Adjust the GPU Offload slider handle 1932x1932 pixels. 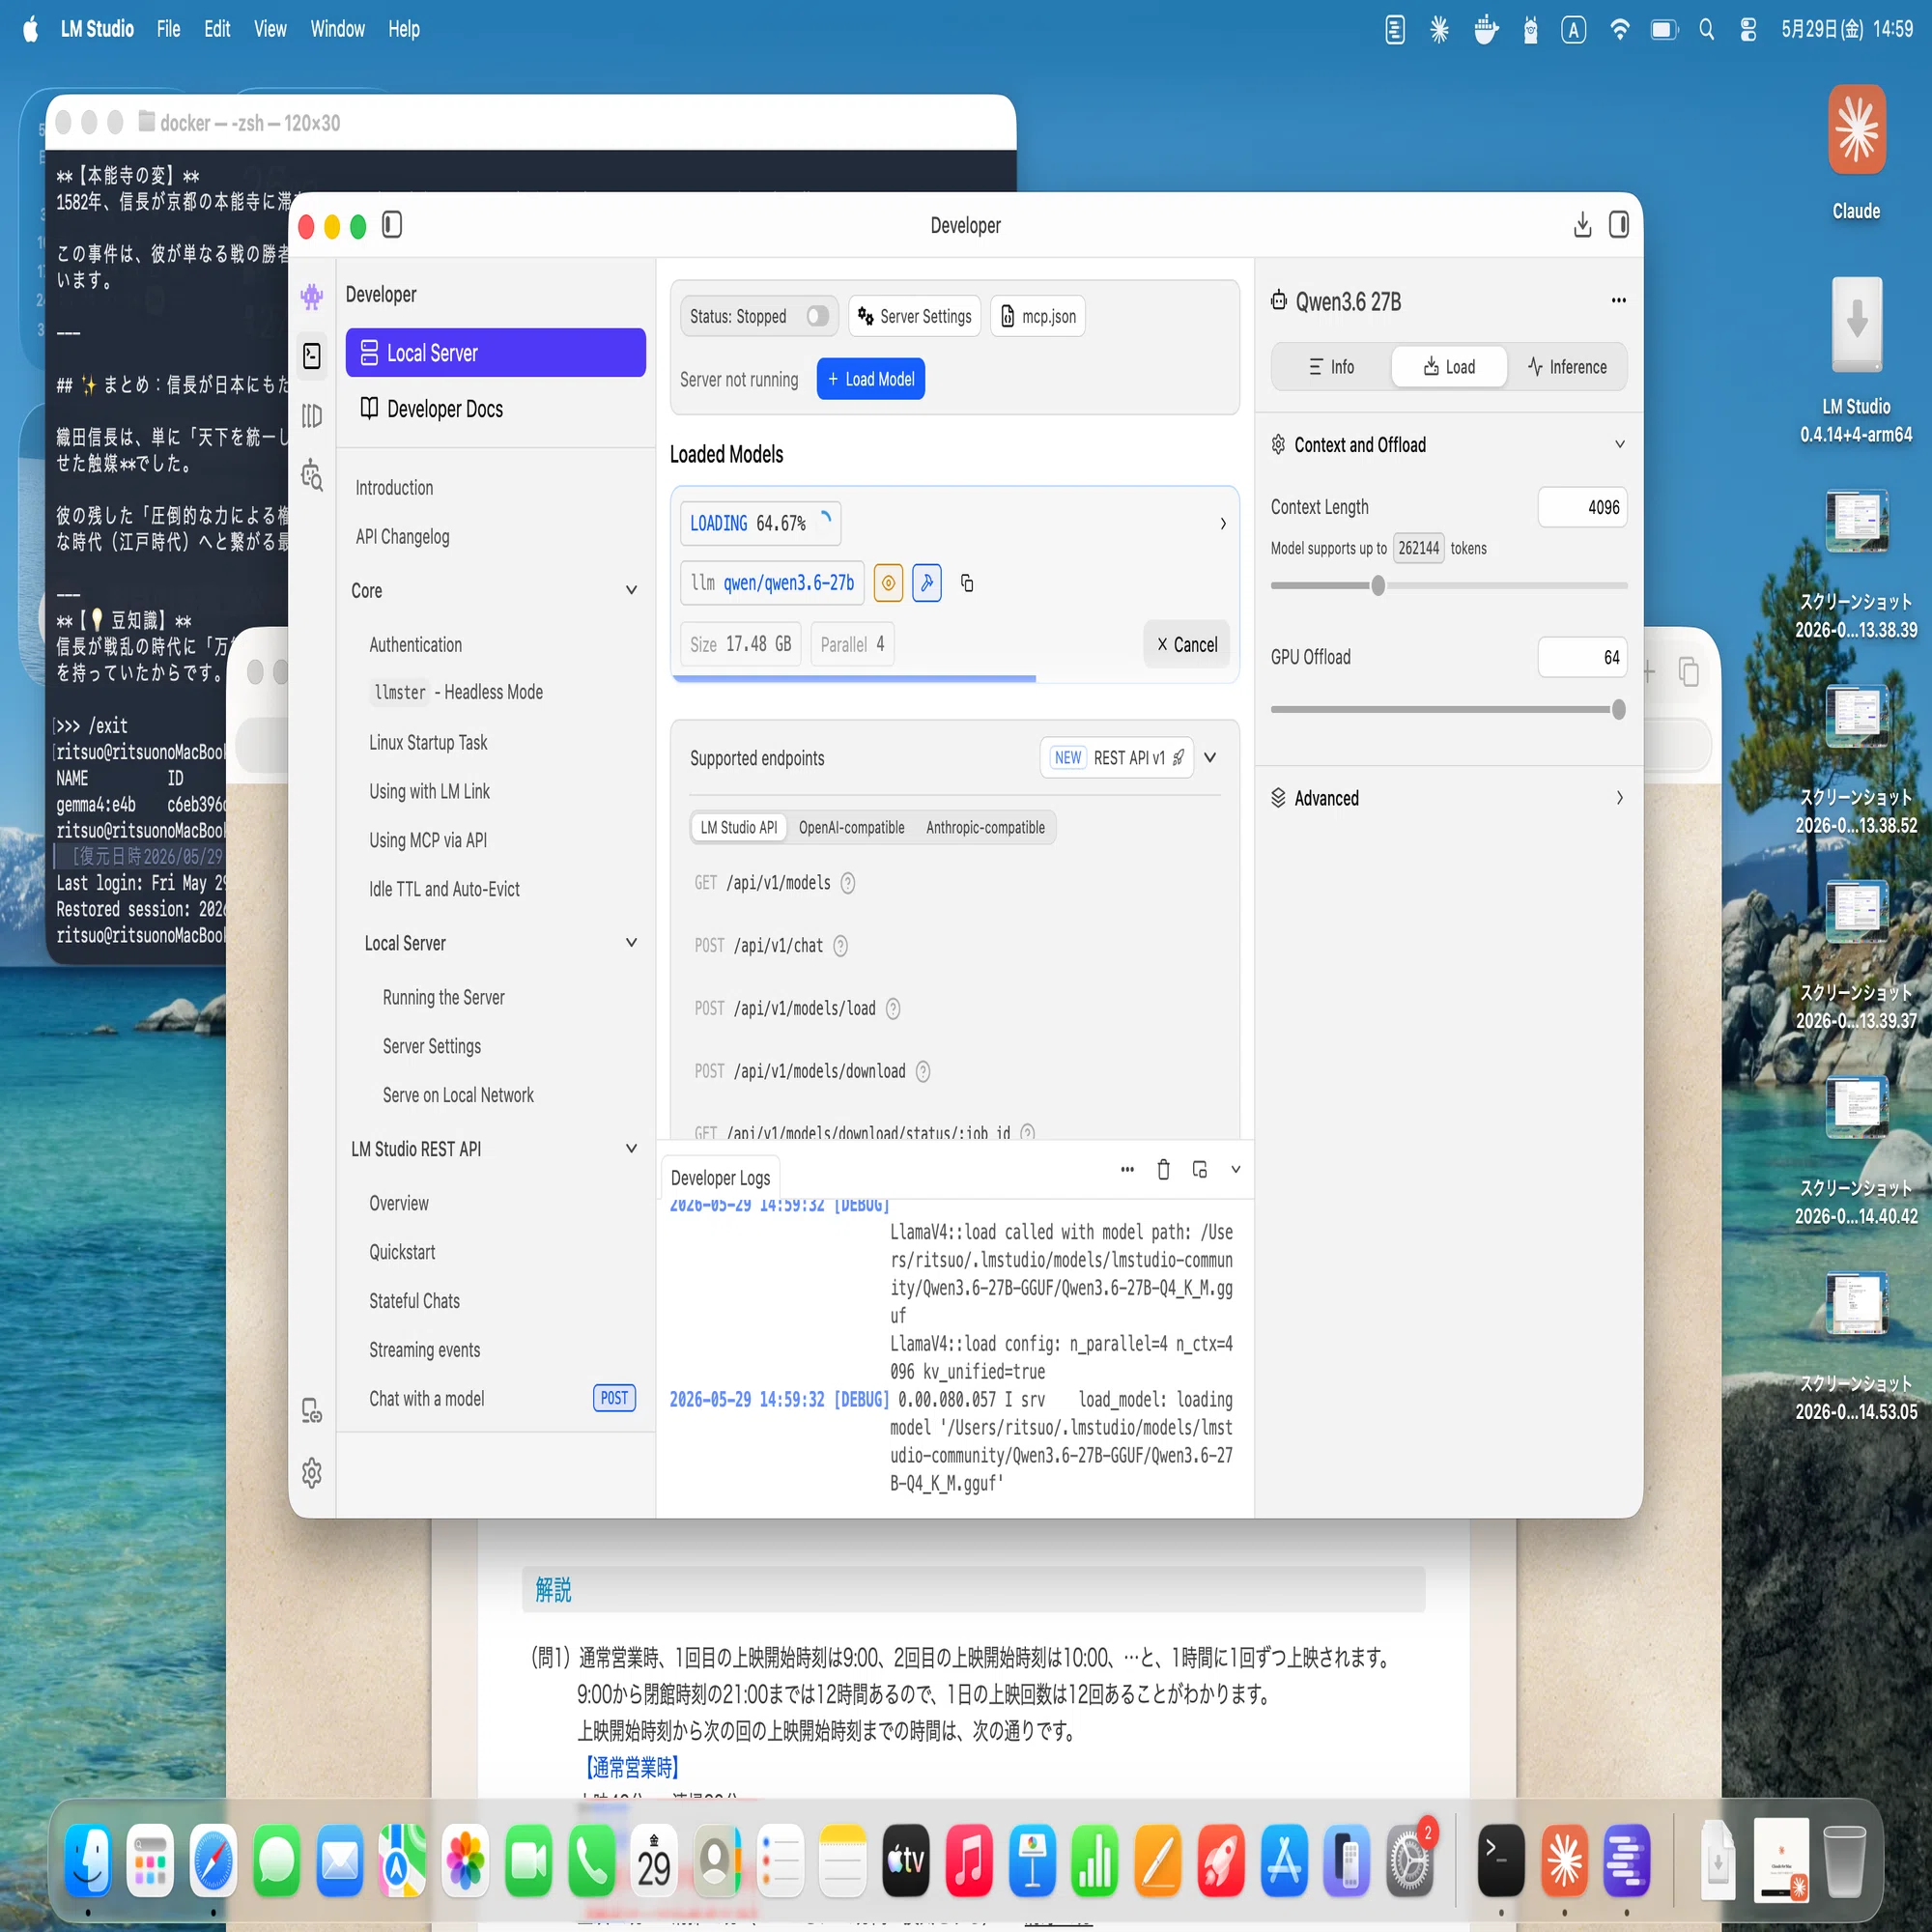[1618, 710]
